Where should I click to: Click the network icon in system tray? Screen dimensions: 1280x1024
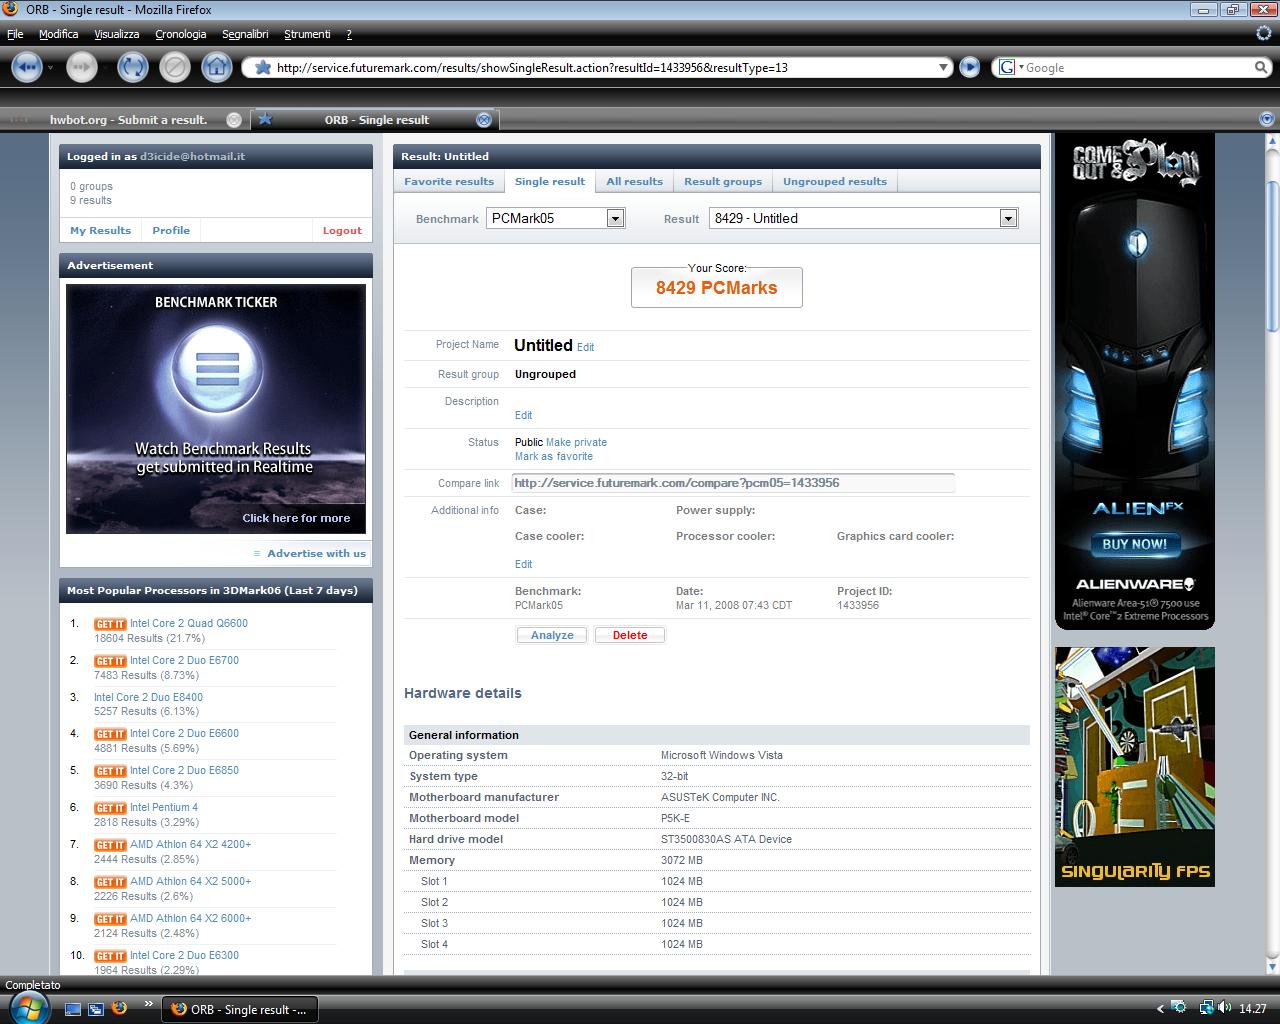pyautogui.click(x=1207, y=1008)
